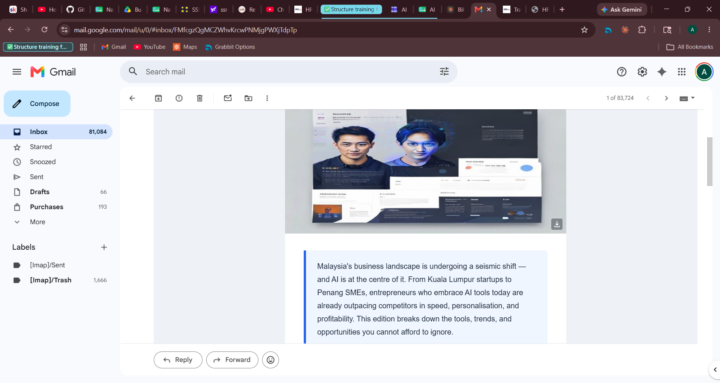Image resolution: width=720 pixels, height=383 pixels.
Task: Open the newsletter hero image with two faces
Action: click(x=425, y=170)
